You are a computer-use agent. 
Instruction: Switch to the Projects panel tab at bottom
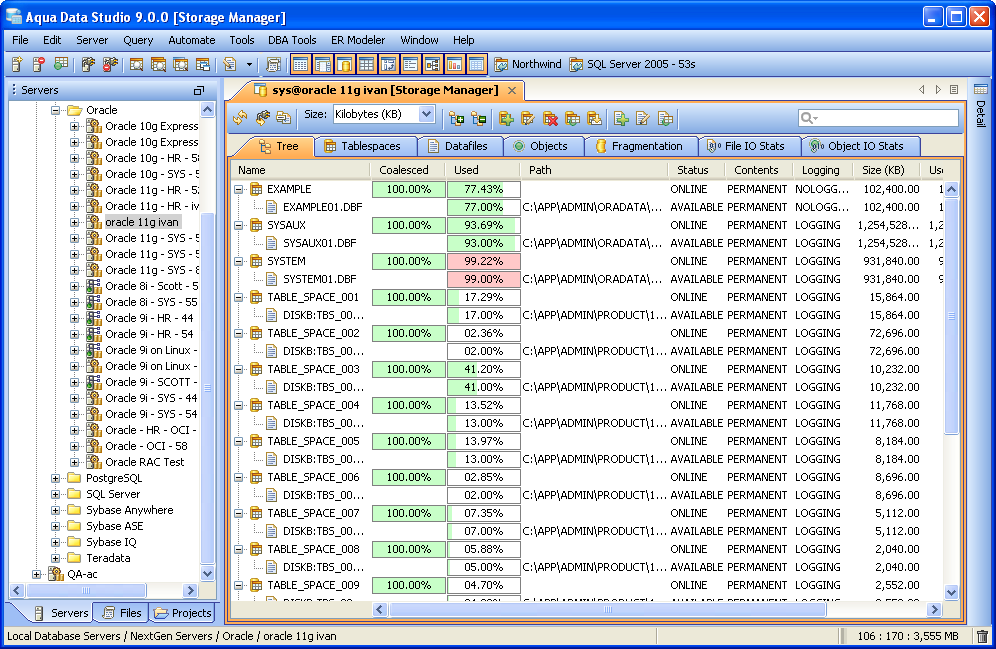point(182,613)
